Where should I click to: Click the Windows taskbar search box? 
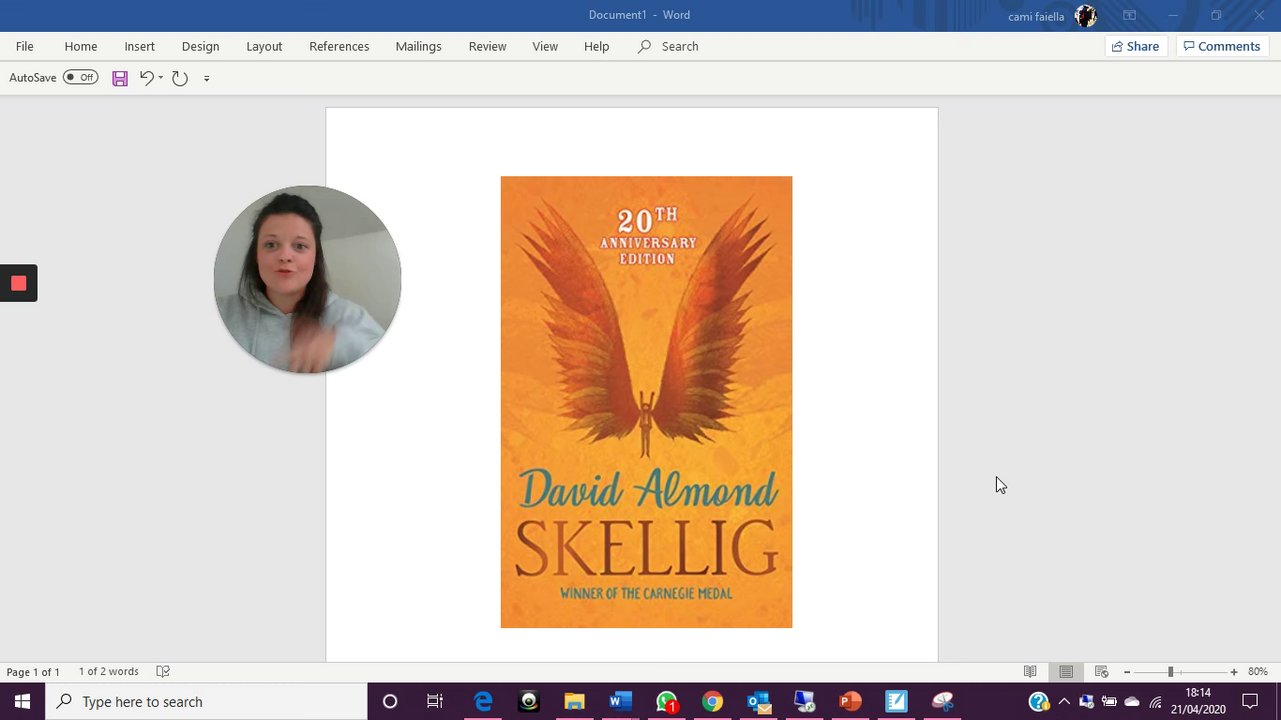206,701
